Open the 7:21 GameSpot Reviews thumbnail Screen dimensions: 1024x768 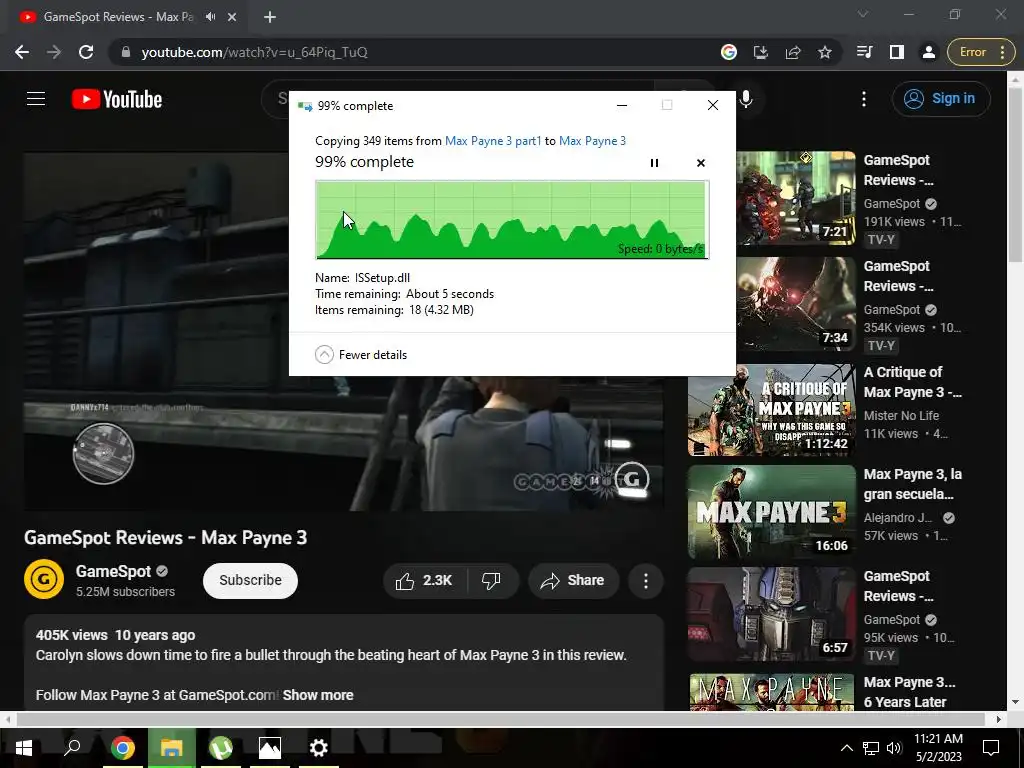[x=795, y=198]
